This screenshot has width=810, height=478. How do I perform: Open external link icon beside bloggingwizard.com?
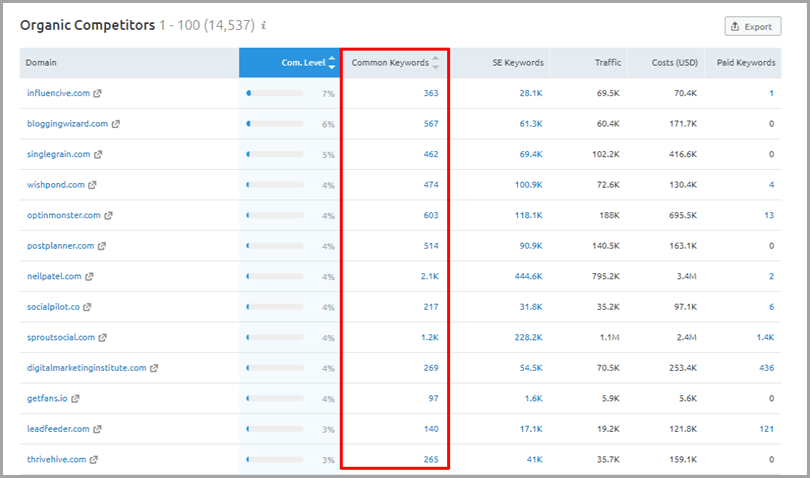[116, 124]
